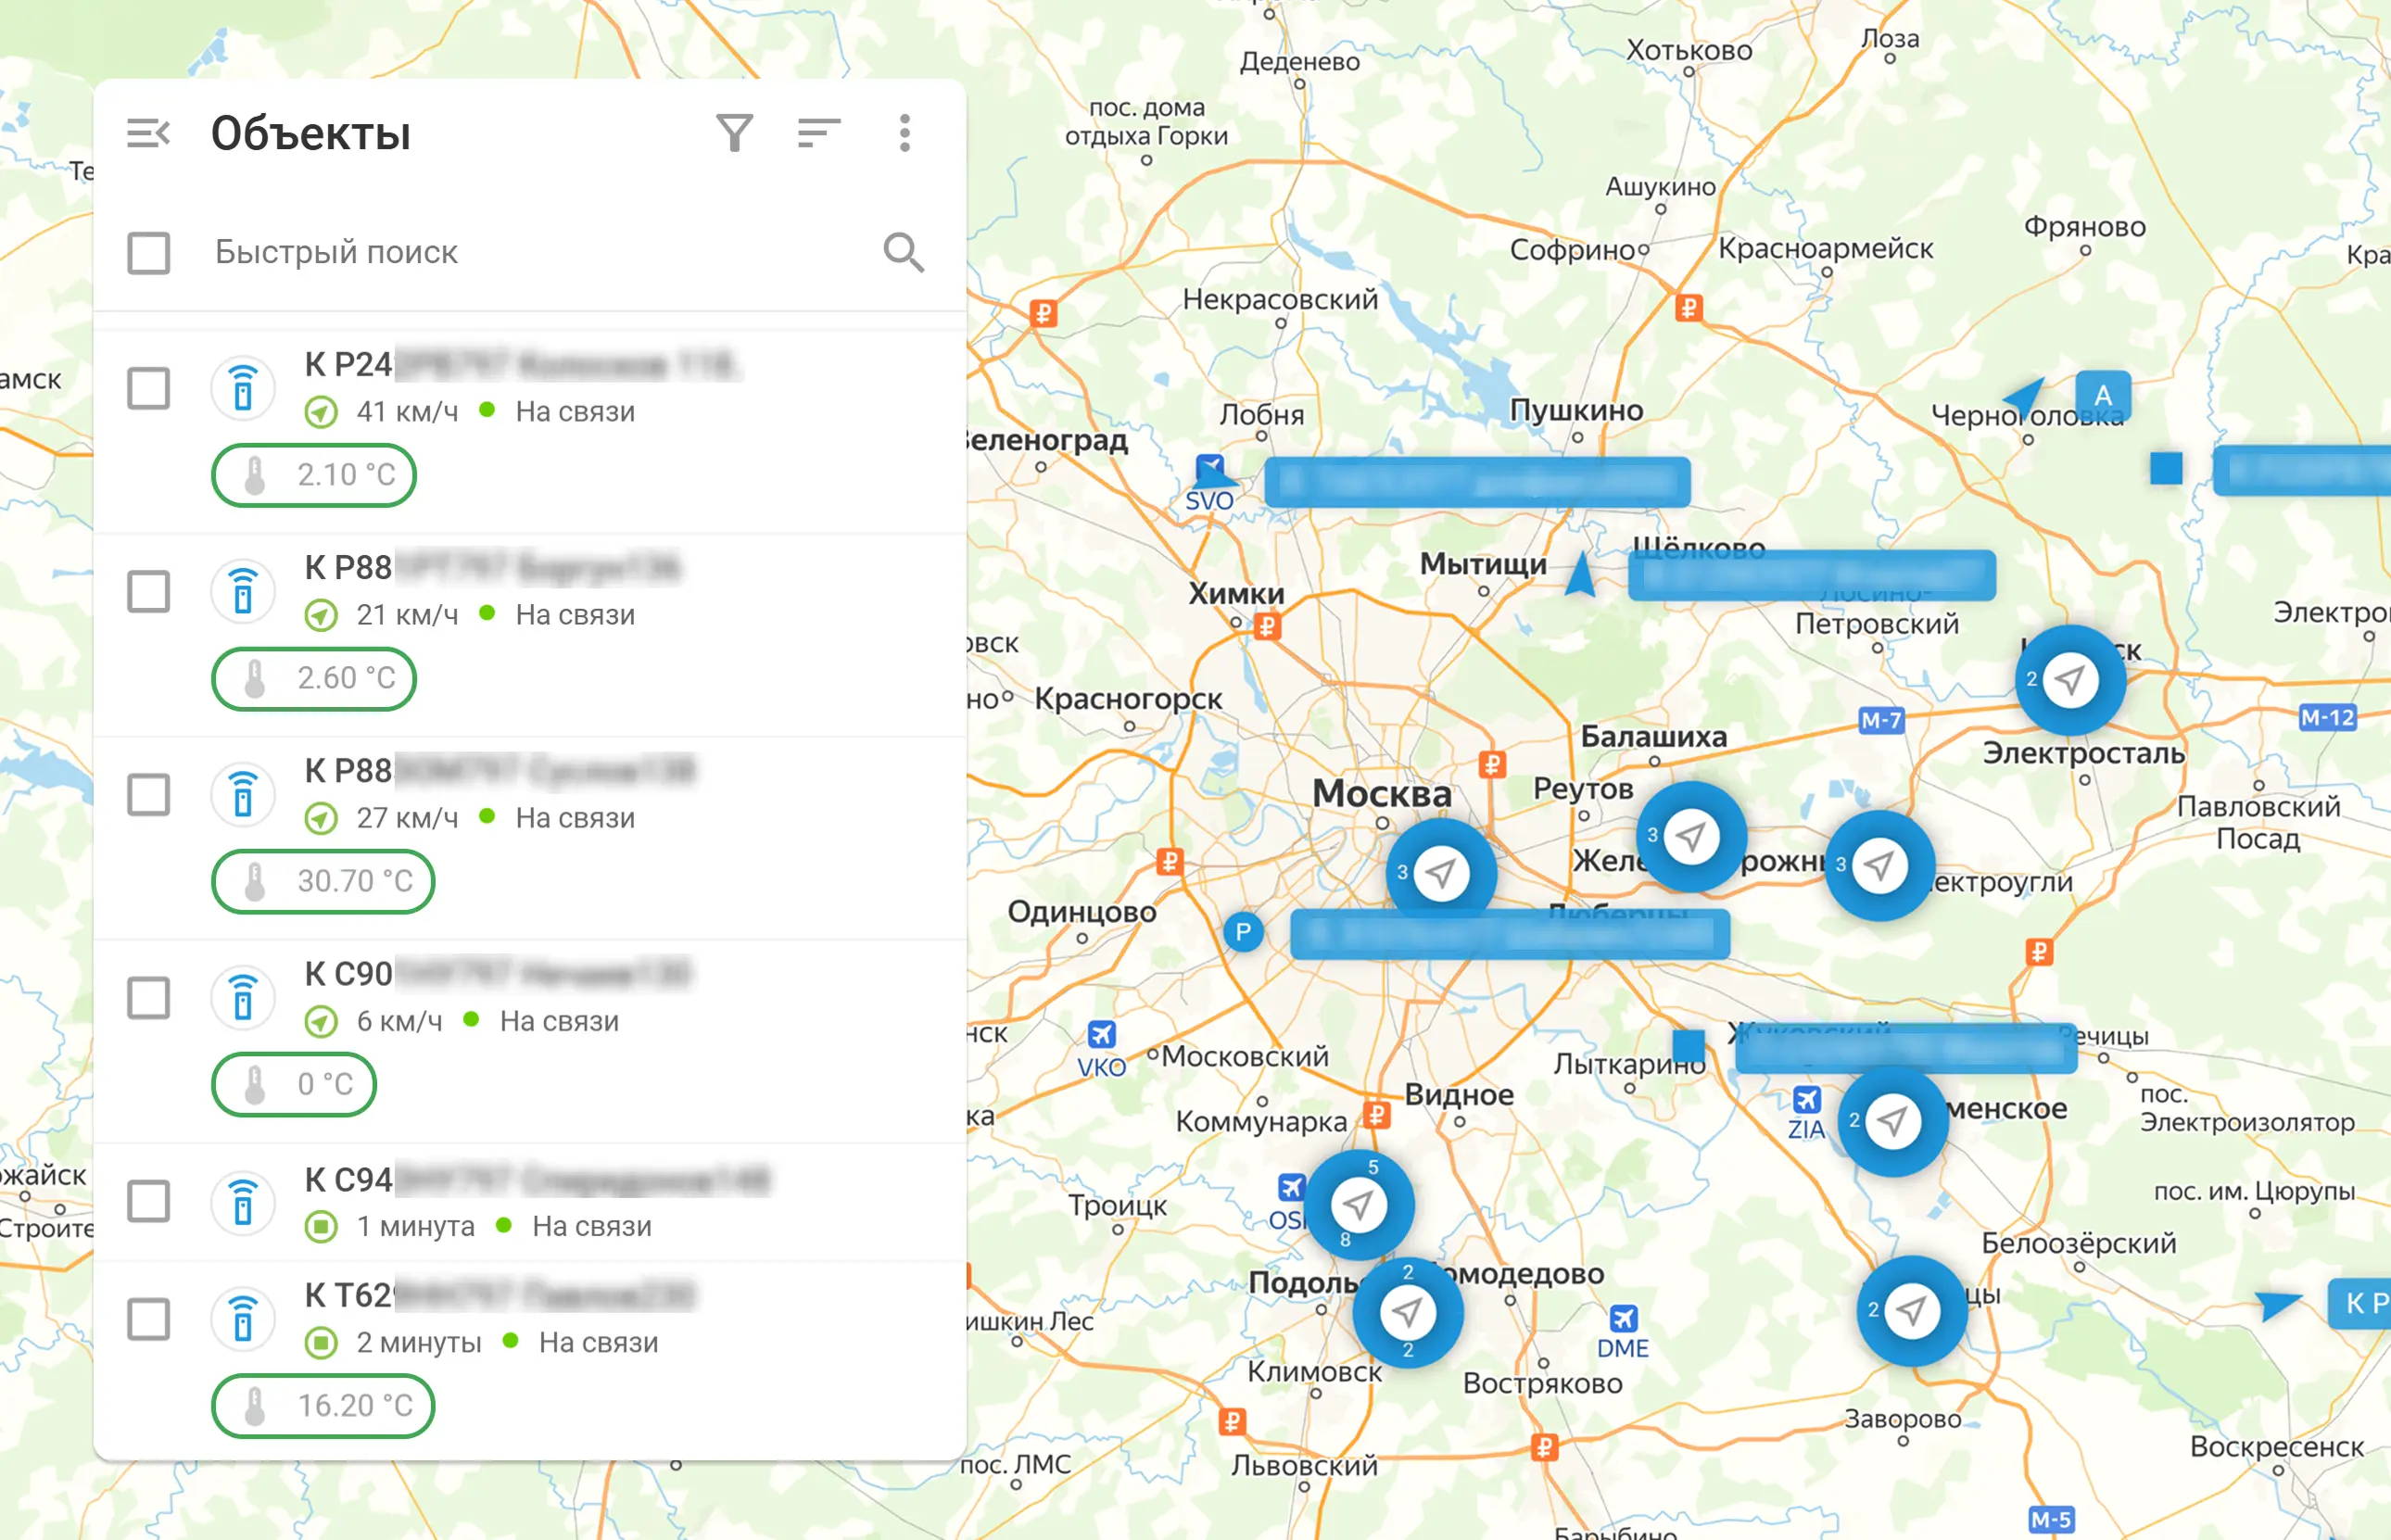Click the sort icon in the Объекты header

[x=819, y=133]
